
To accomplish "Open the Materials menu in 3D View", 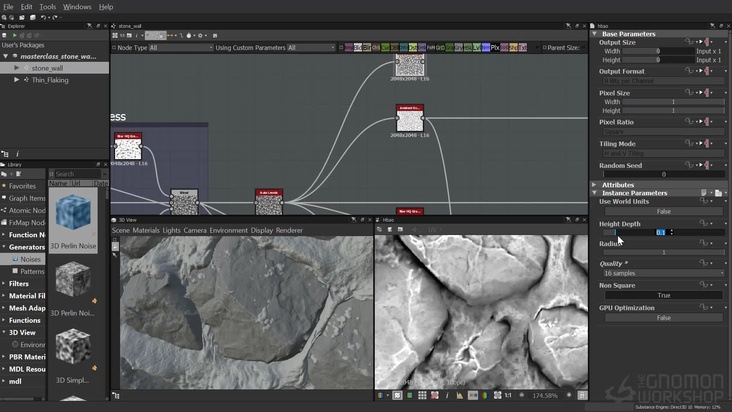I will tap(146, 230).
